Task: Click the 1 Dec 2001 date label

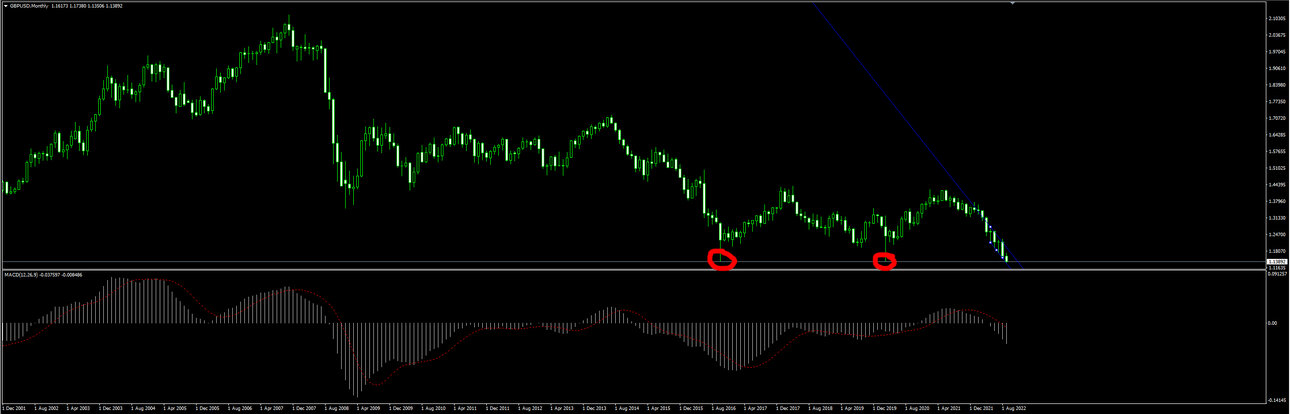Action: pos(15,409)
